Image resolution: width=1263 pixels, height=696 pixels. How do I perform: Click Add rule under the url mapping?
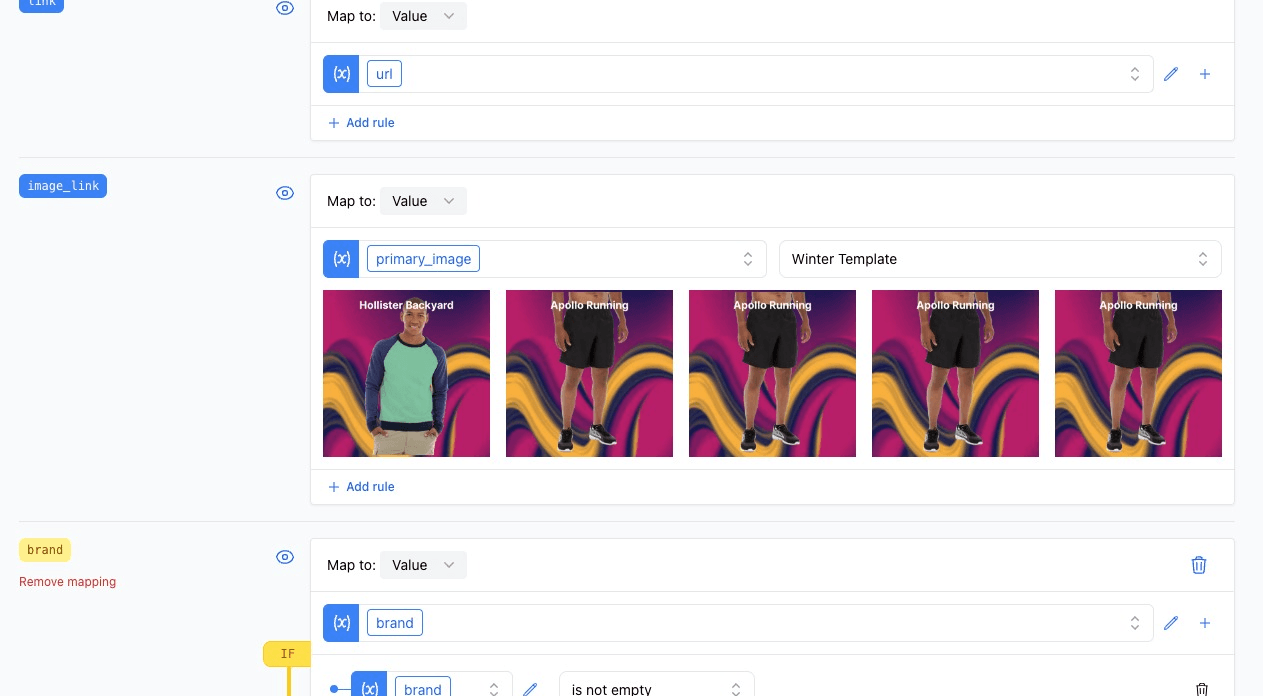[x=361, y=123]
